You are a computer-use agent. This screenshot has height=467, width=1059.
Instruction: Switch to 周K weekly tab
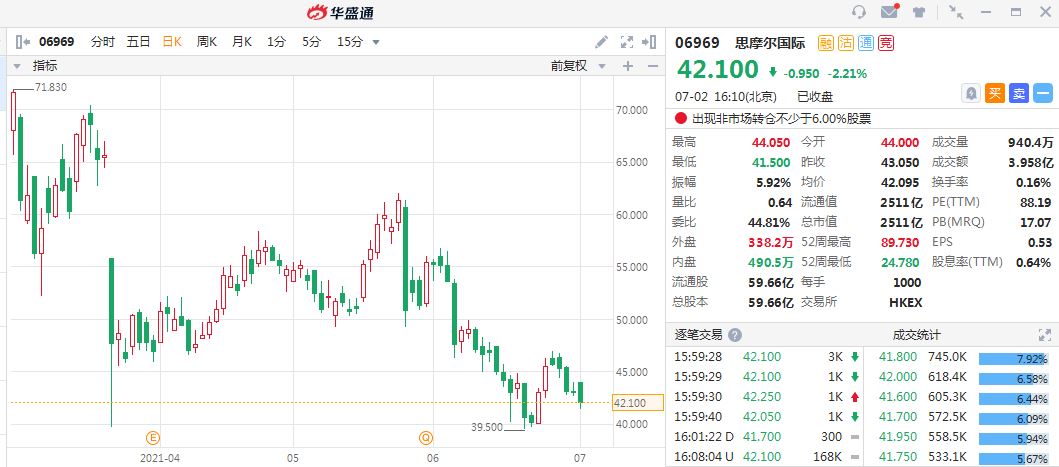click(x=207, y=42)
